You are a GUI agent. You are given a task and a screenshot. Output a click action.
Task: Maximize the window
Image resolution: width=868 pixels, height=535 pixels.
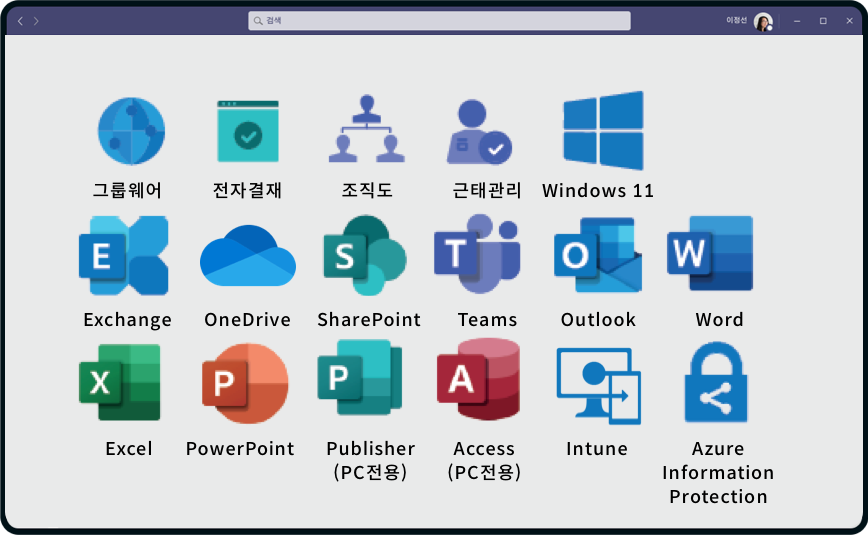point(823,21)
